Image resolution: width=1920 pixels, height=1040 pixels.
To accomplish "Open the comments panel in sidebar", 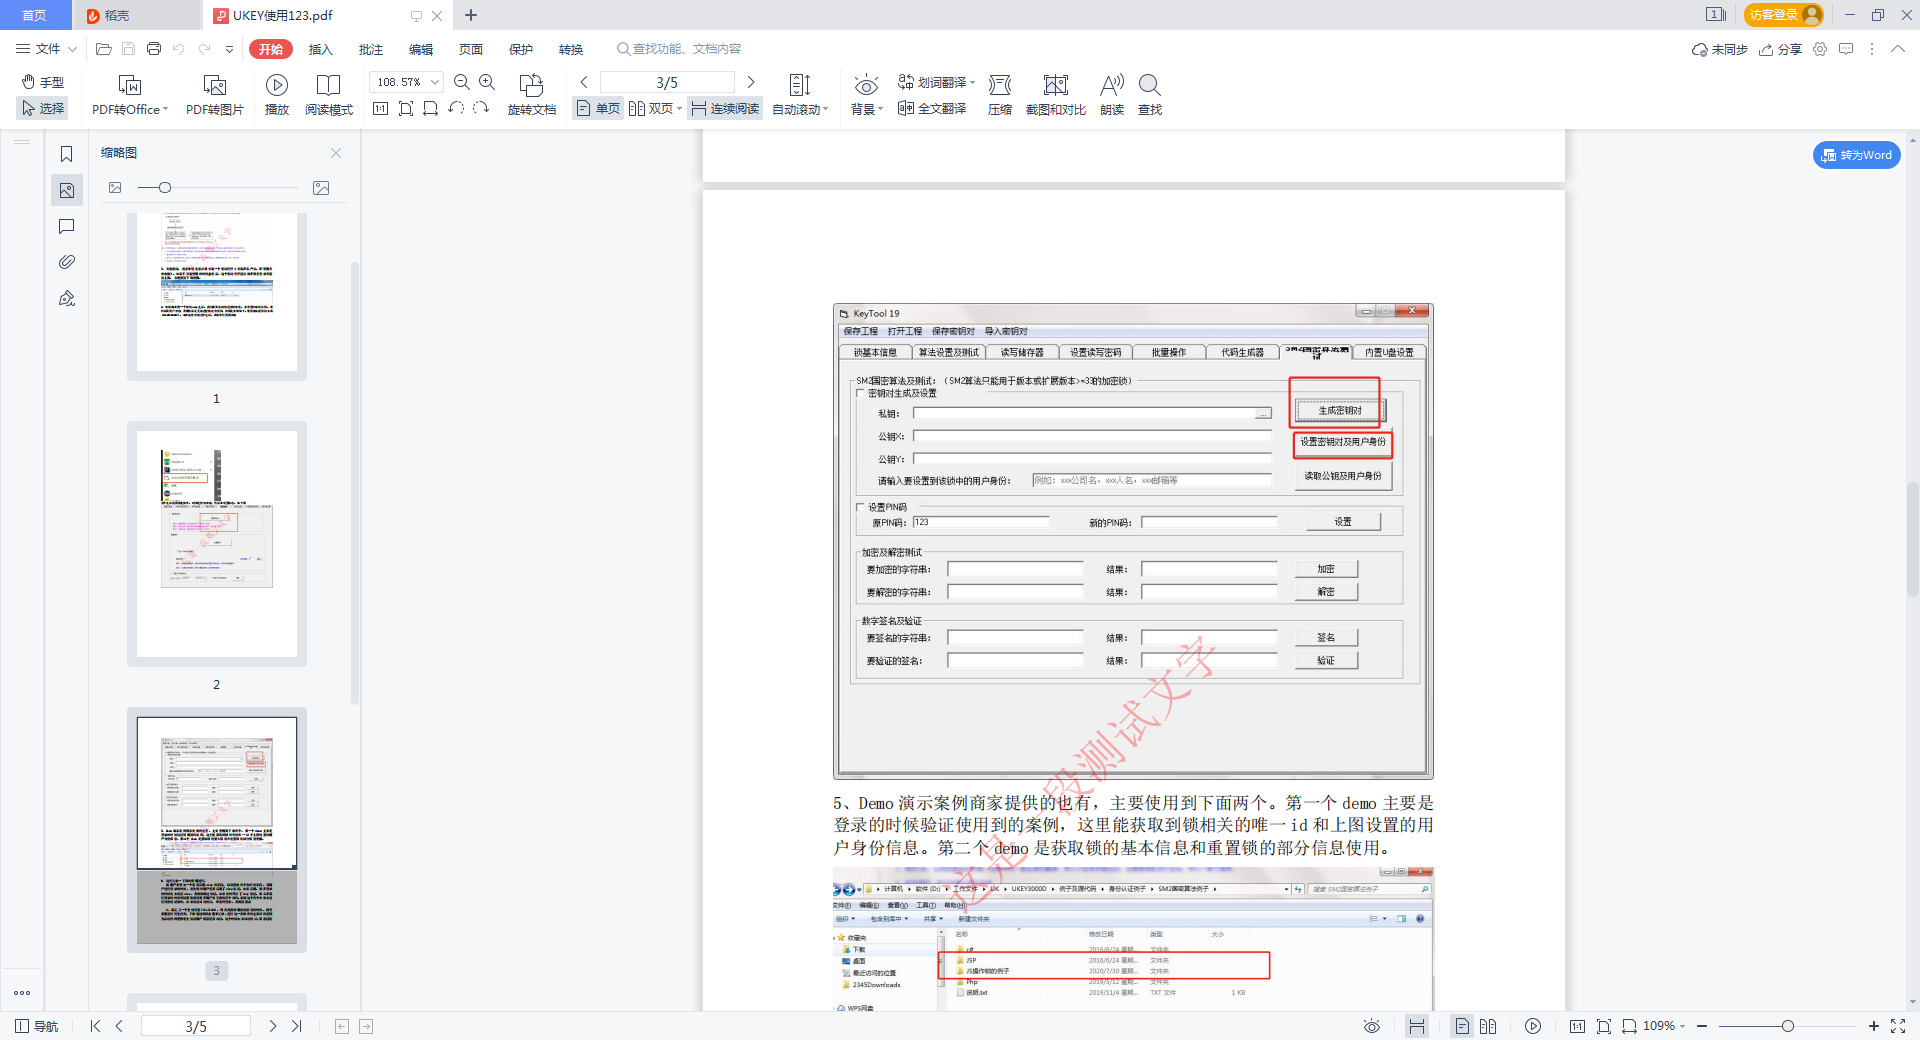I will [x=66, y=226].
